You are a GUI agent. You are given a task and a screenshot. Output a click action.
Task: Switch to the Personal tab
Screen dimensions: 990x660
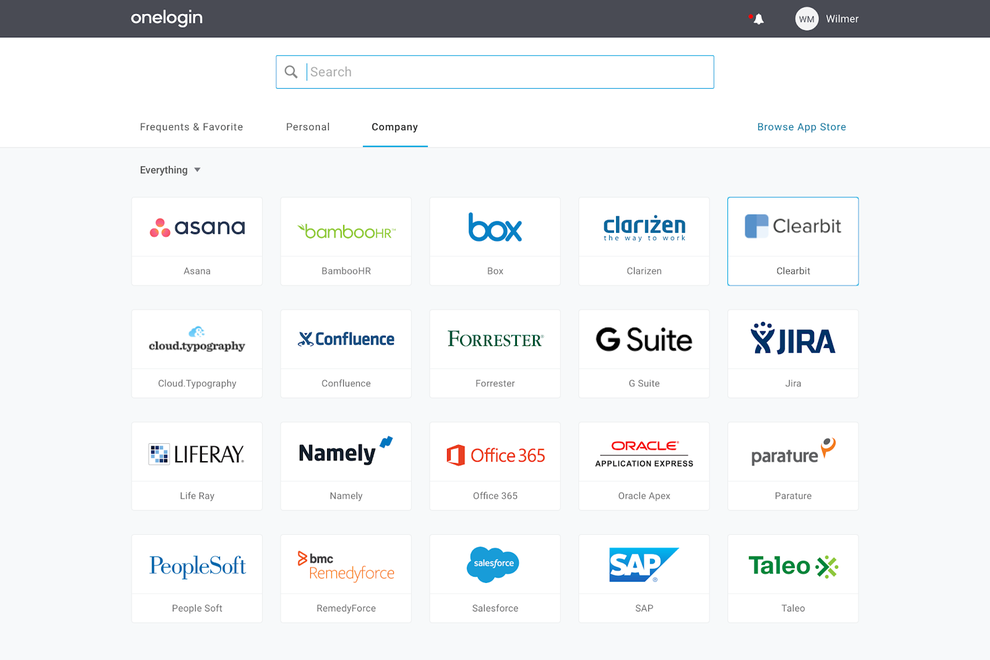coord(307,127)
